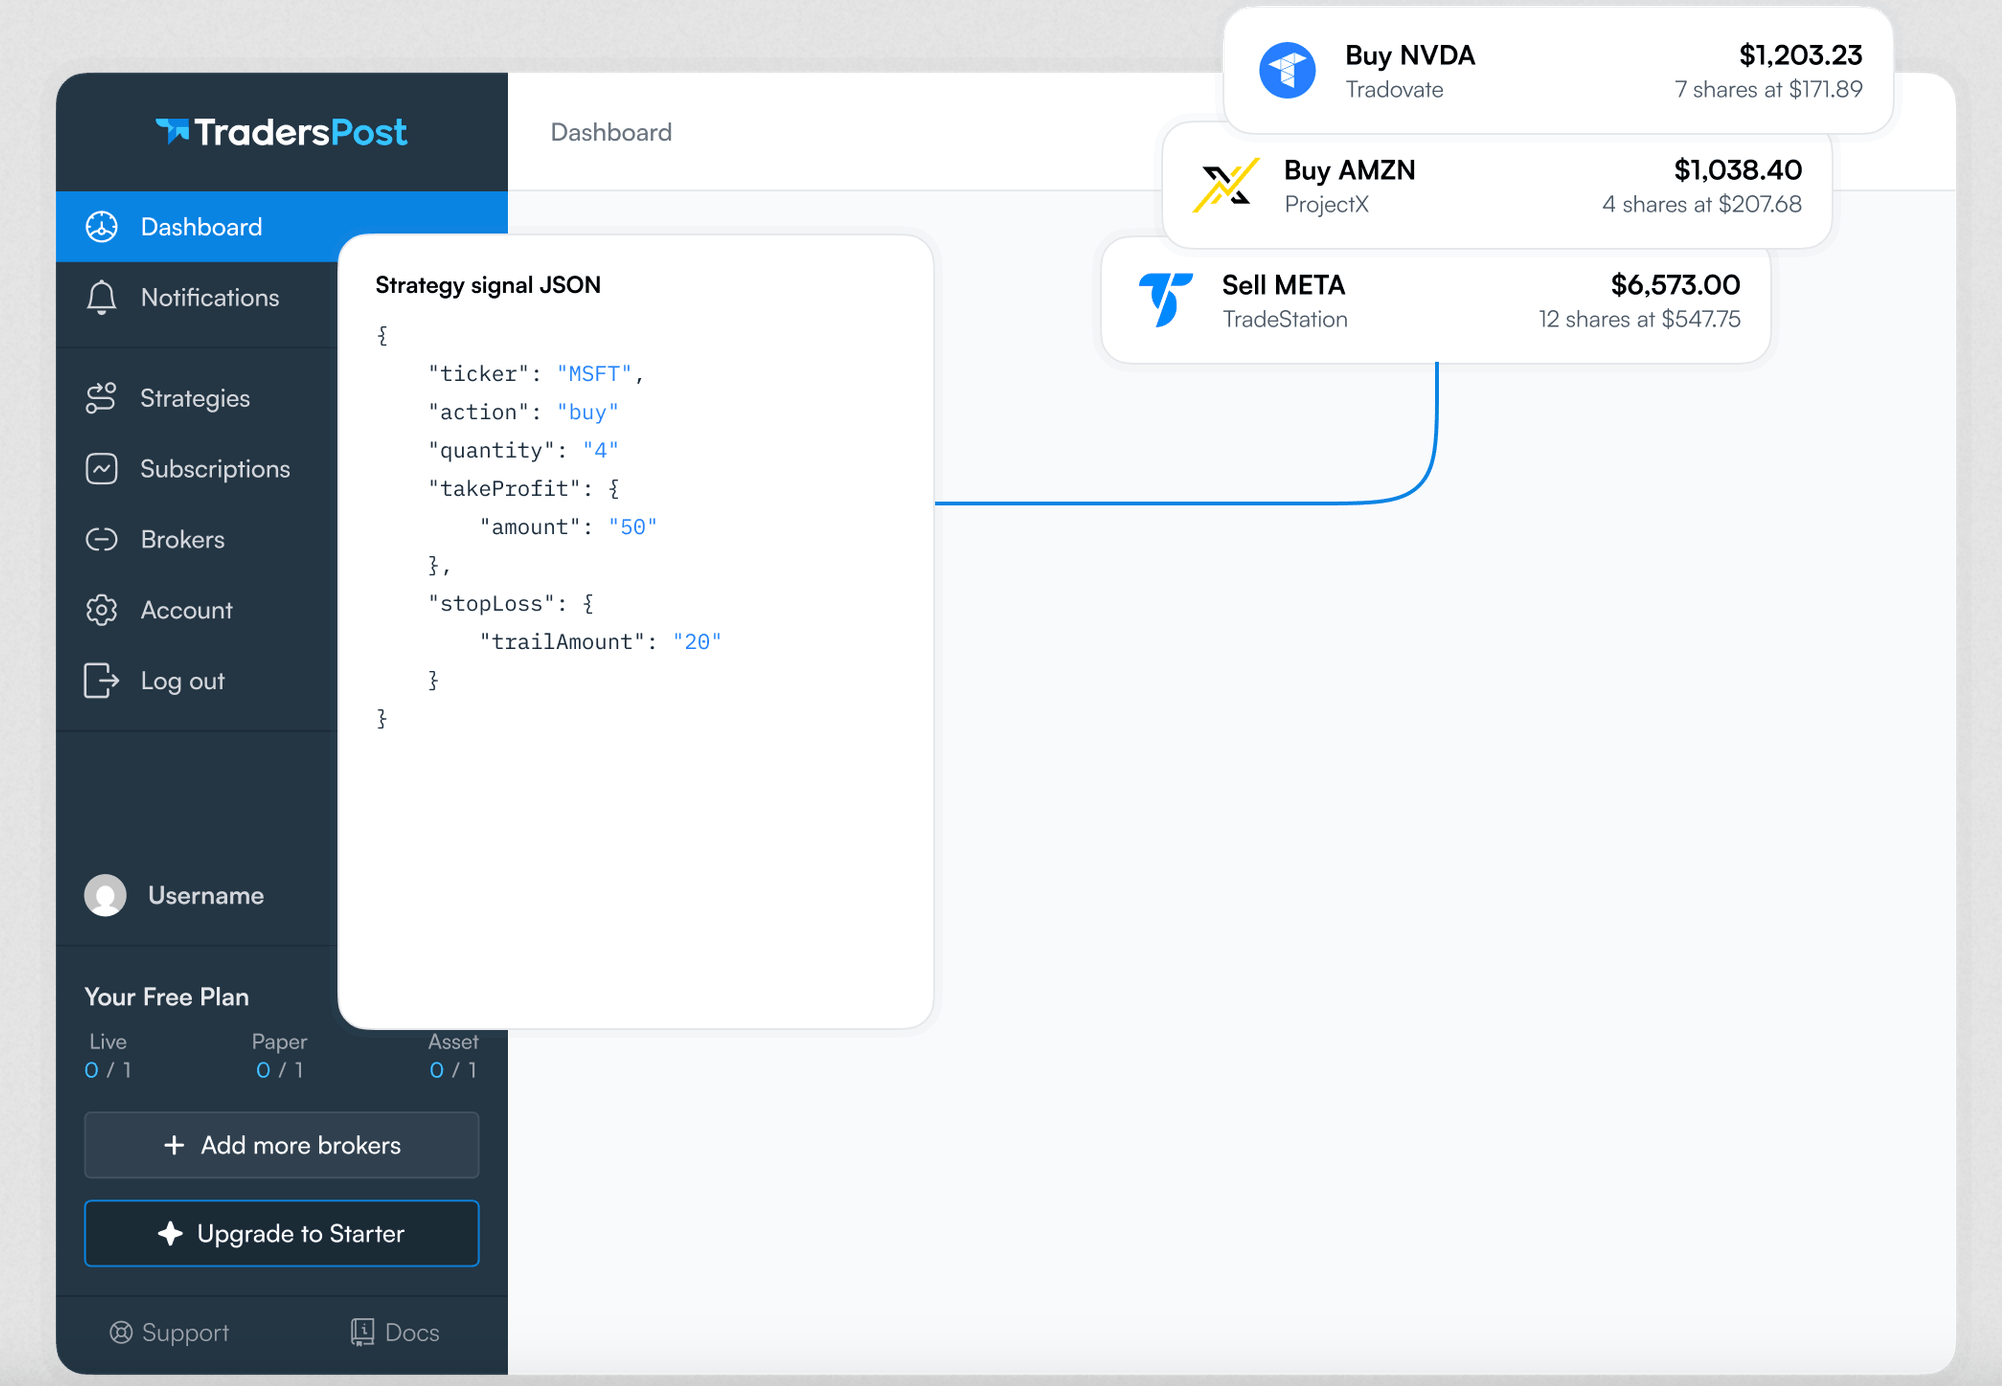Screen dimensions: 2002x1386
Task: Click the Tradovate broker logo
Action: [1287, 70]
